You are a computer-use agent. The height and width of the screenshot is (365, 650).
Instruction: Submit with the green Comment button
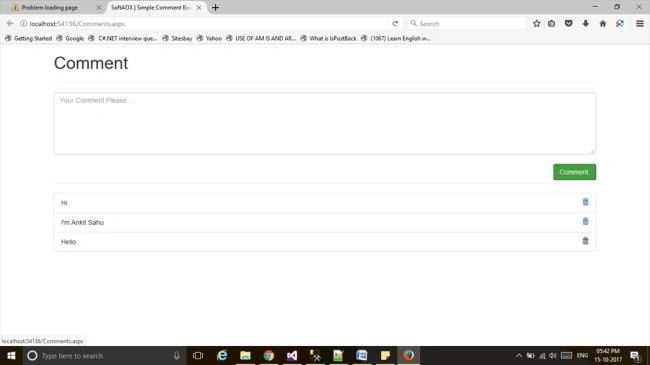pos(574,172)
